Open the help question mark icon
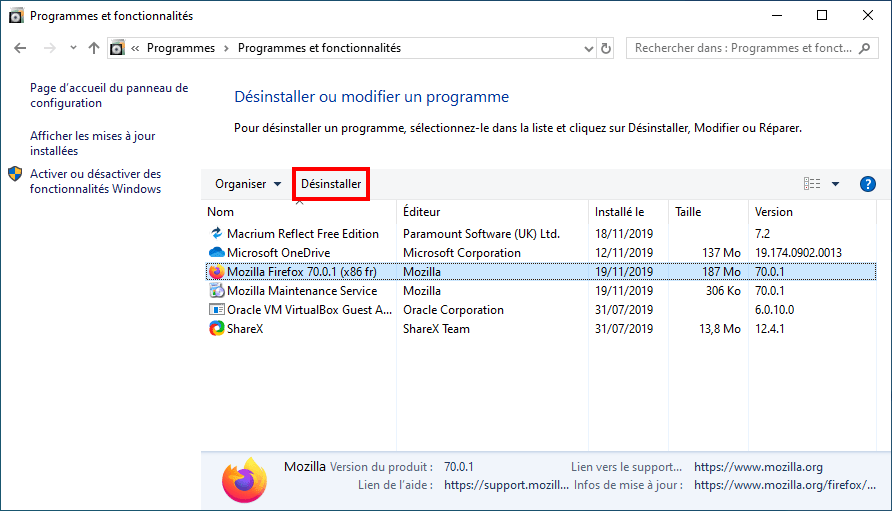892x511 pixels. tap(868, 184)
